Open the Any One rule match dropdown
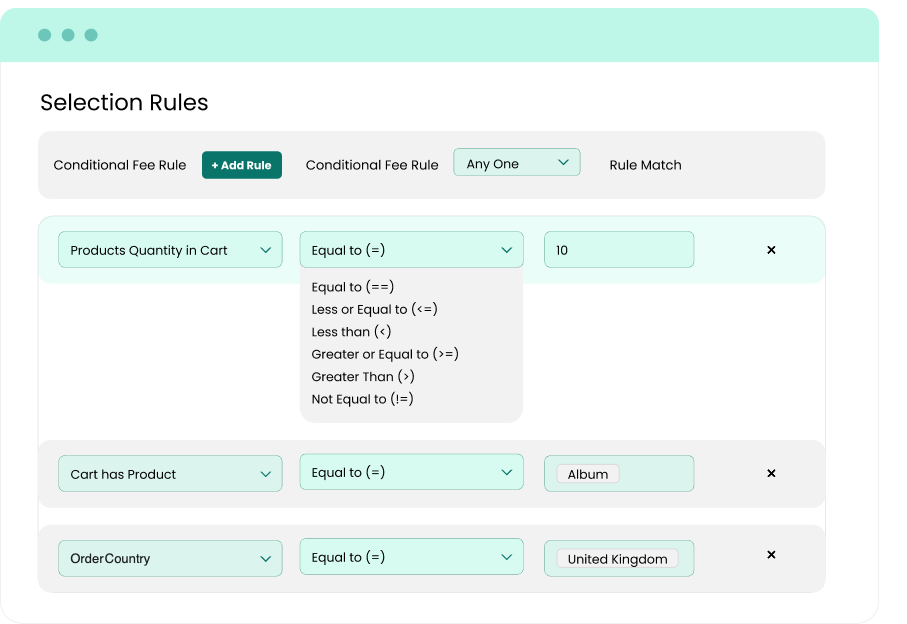907x624 pixels. [x=516, y=163]
